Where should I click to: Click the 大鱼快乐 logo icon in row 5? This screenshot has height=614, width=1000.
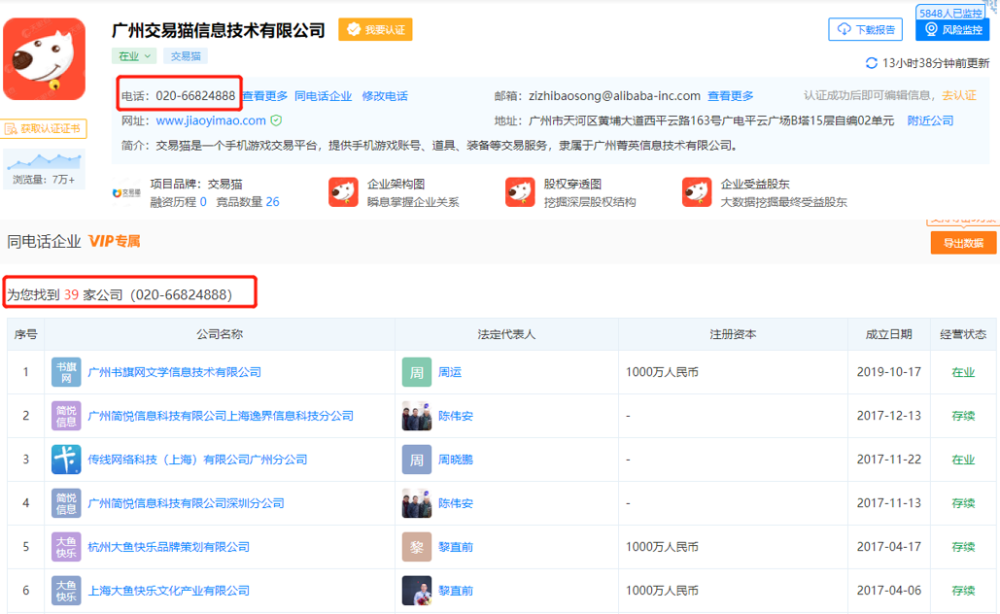tap(66, 547)
